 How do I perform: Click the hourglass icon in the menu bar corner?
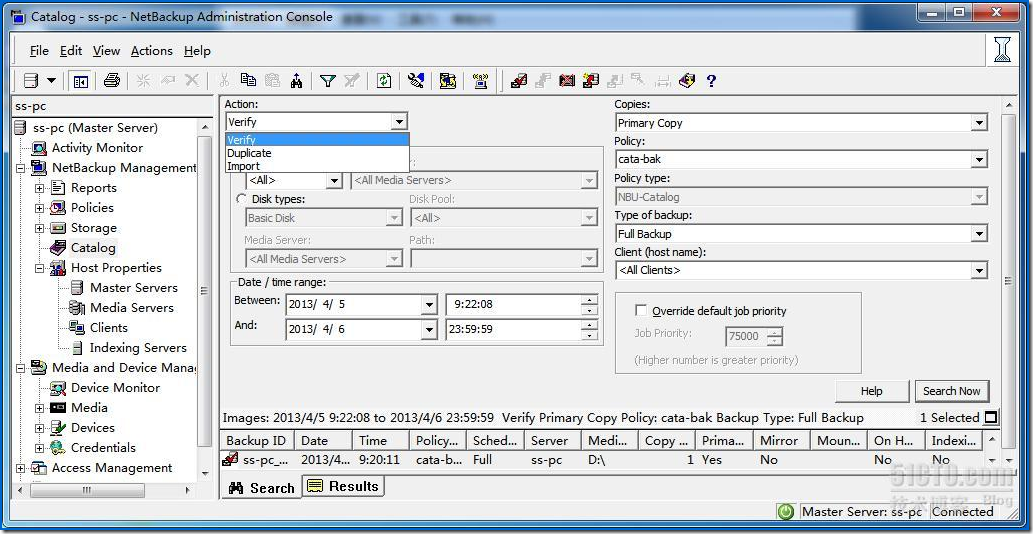(x=1002, y=49)
